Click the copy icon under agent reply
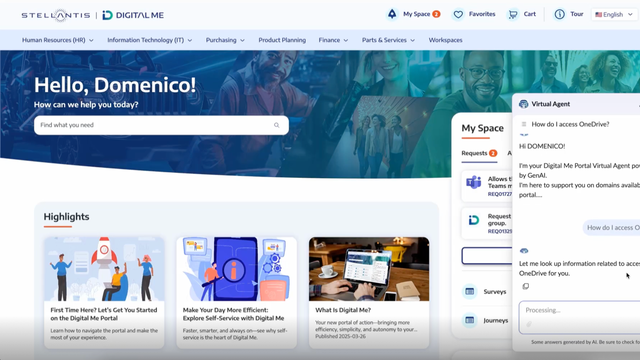Image resolution: width=640 pixels, height=360 pixels. tap(526, 286)
